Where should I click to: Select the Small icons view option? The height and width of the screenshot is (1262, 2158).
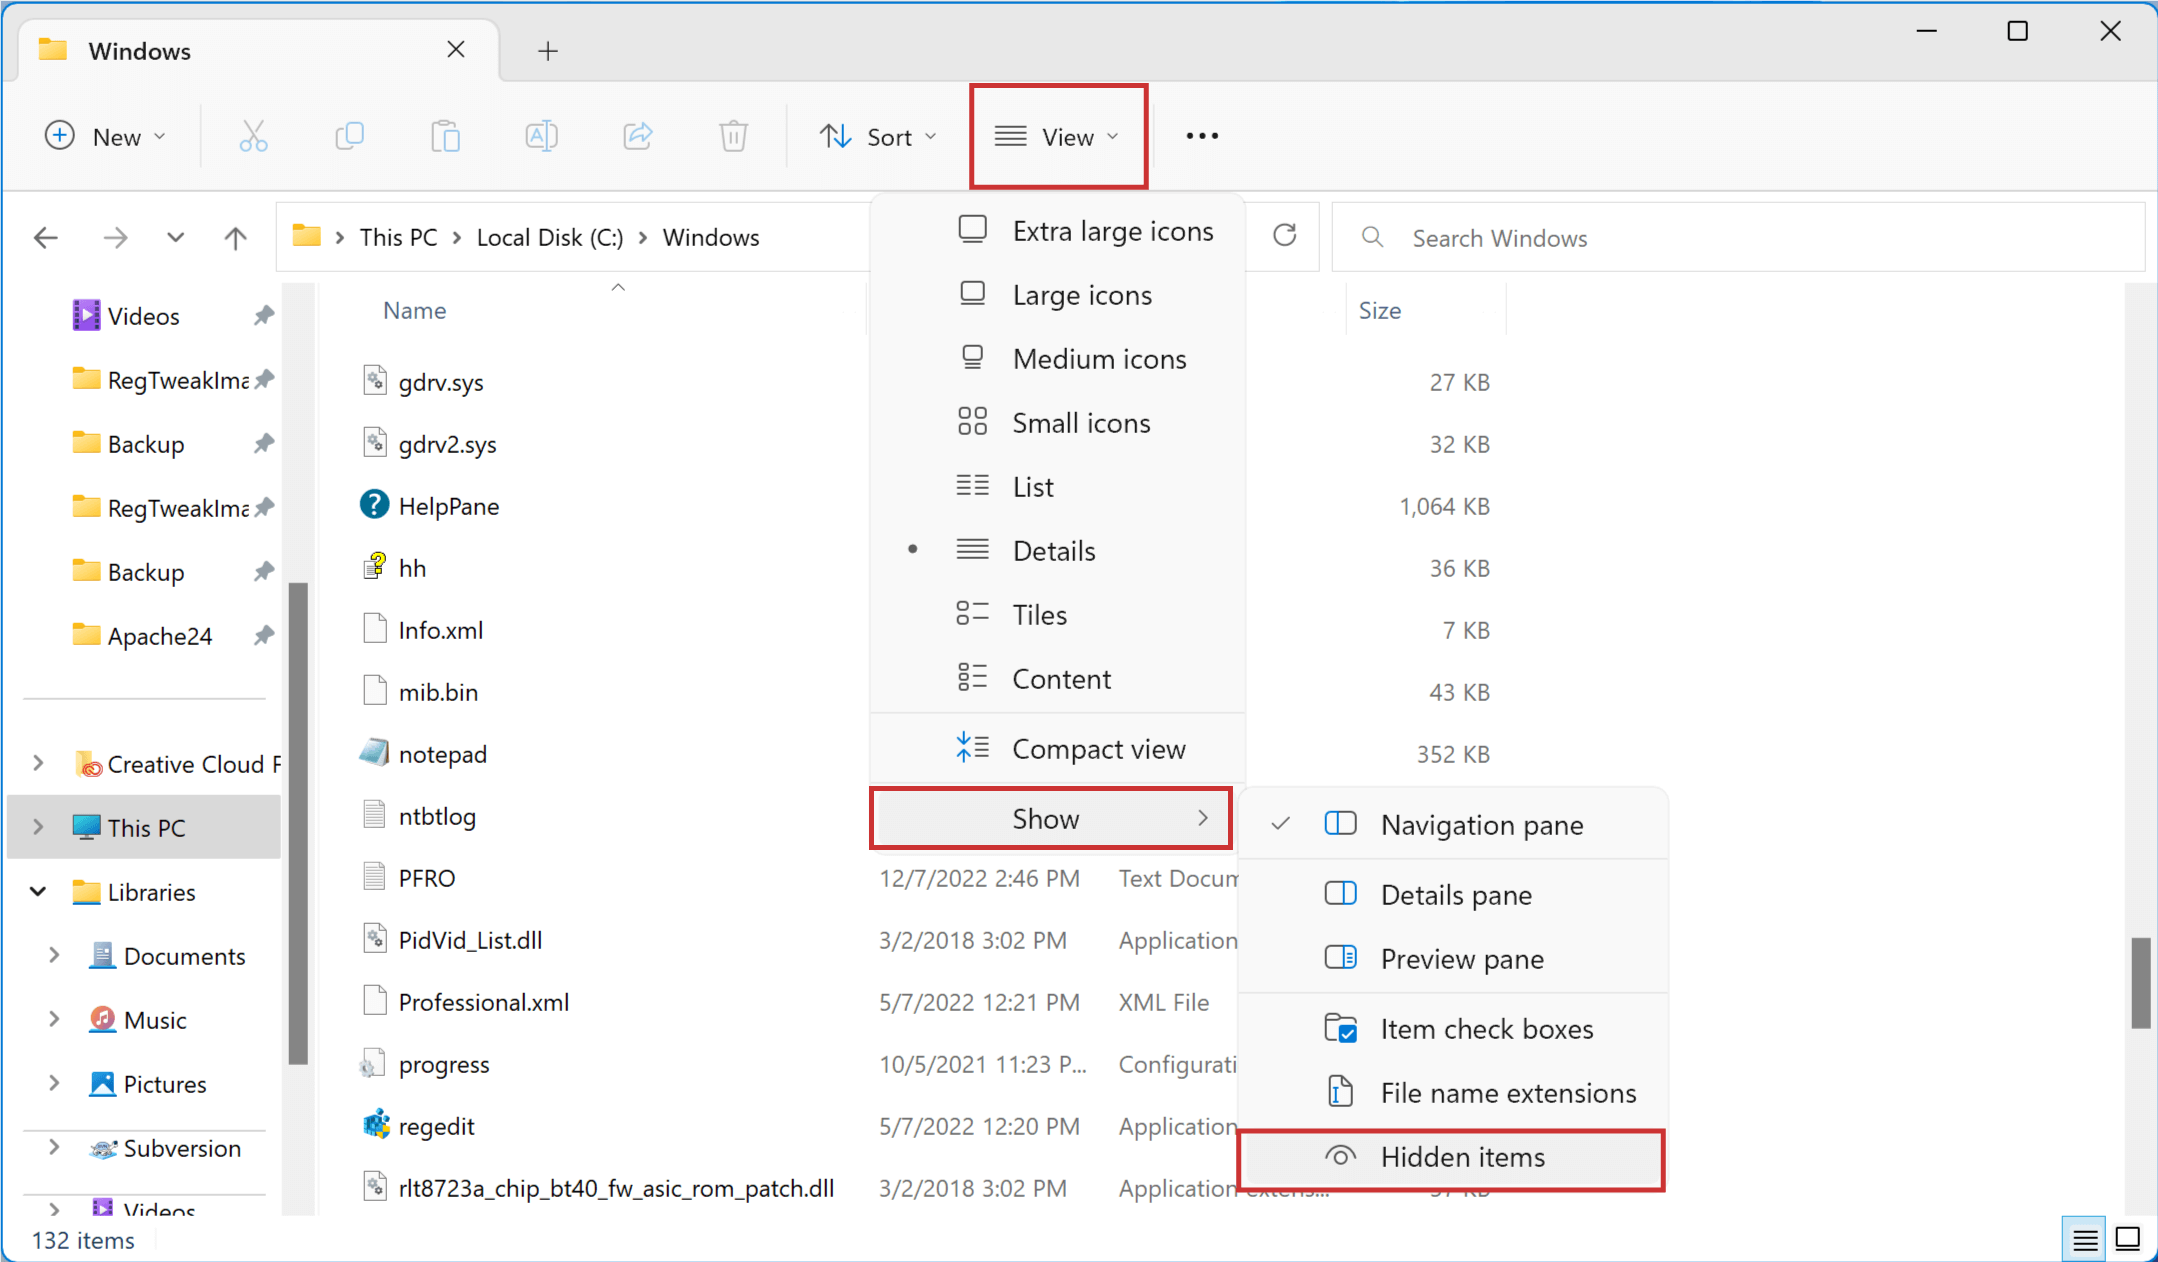[x=1080, y=422]
